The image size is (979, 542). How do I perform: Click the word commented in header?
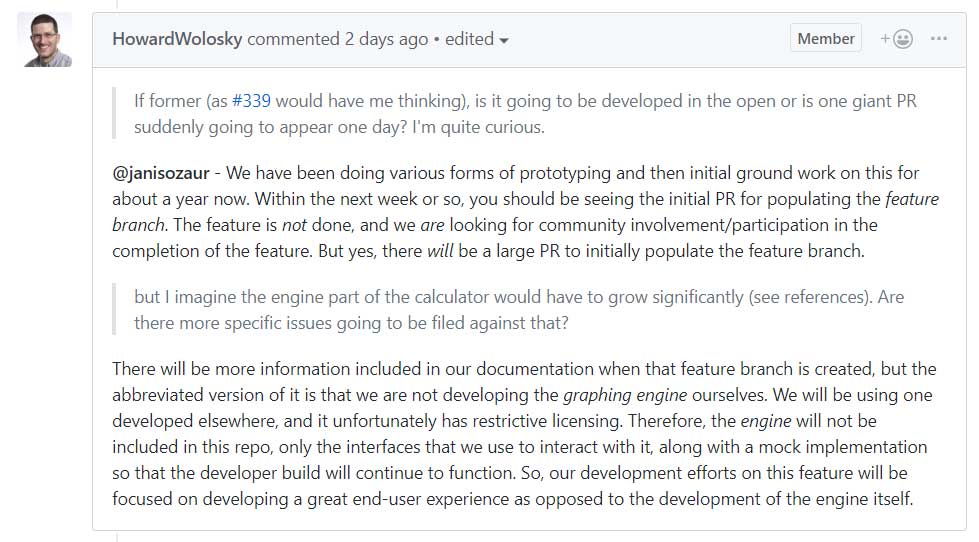[293, 39]
